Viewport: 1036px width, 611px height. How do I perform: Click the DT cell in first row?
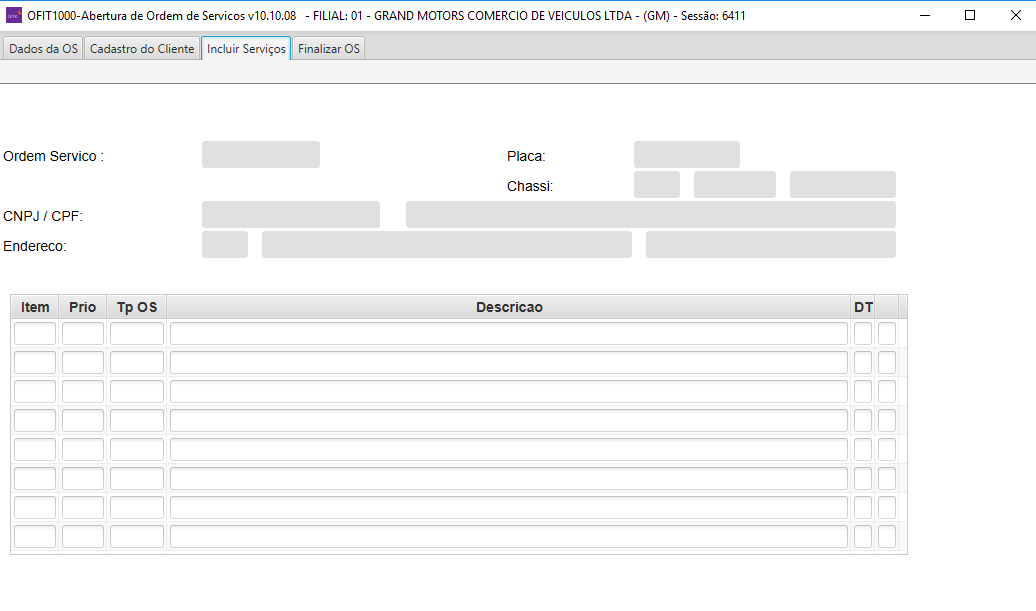[863, 334]
